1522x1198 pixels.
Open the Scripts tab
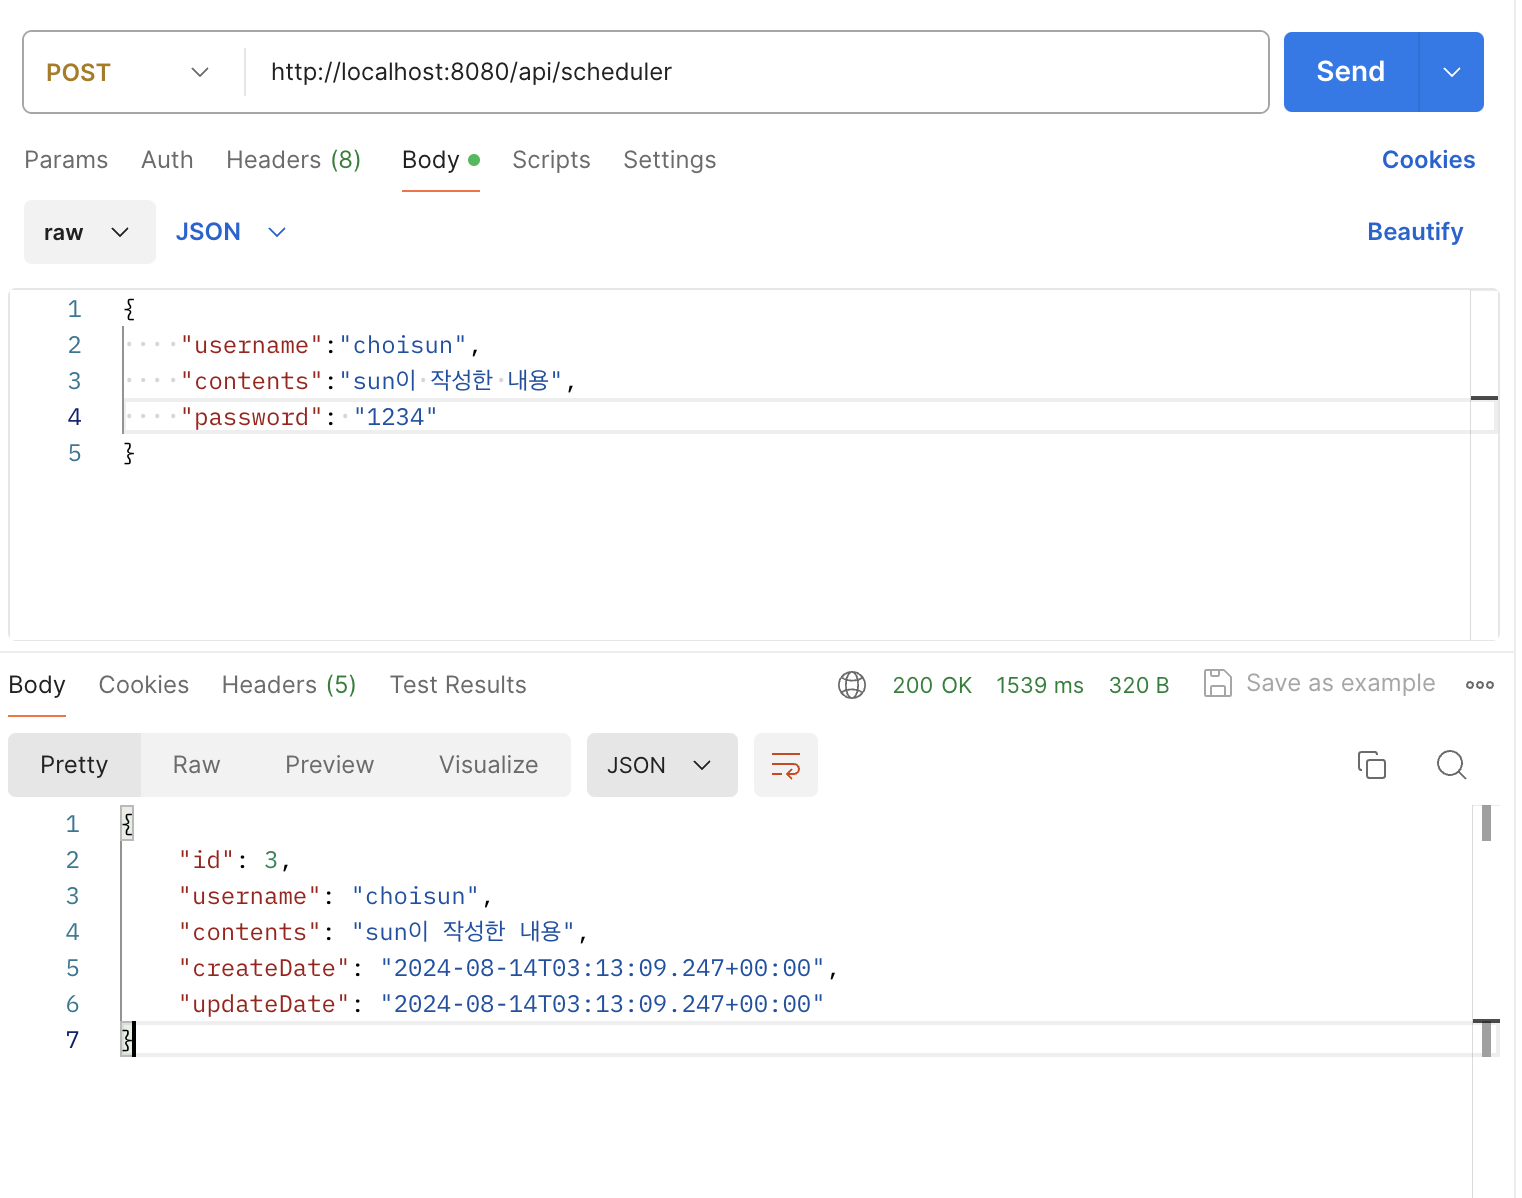point(551,160)
